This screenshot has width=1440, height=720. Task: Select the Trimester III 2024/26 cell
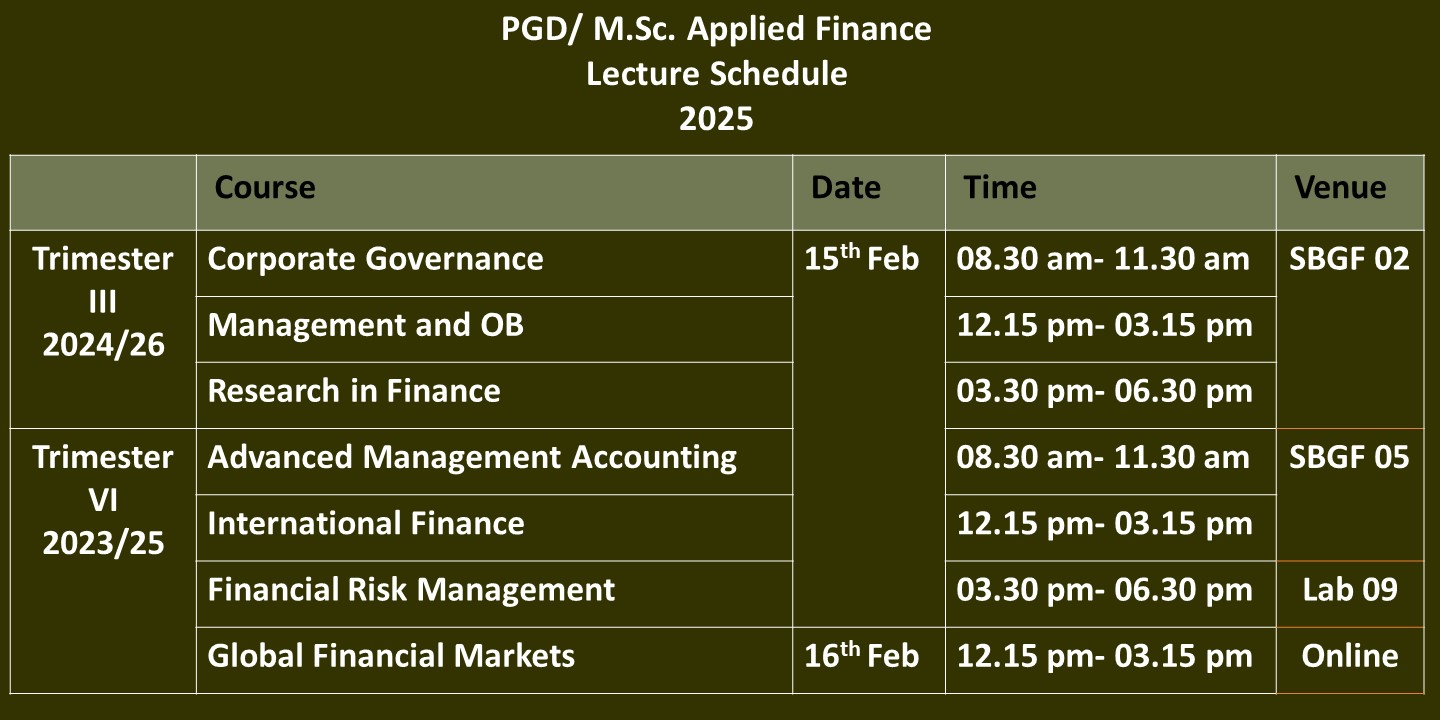click(103, 329)
